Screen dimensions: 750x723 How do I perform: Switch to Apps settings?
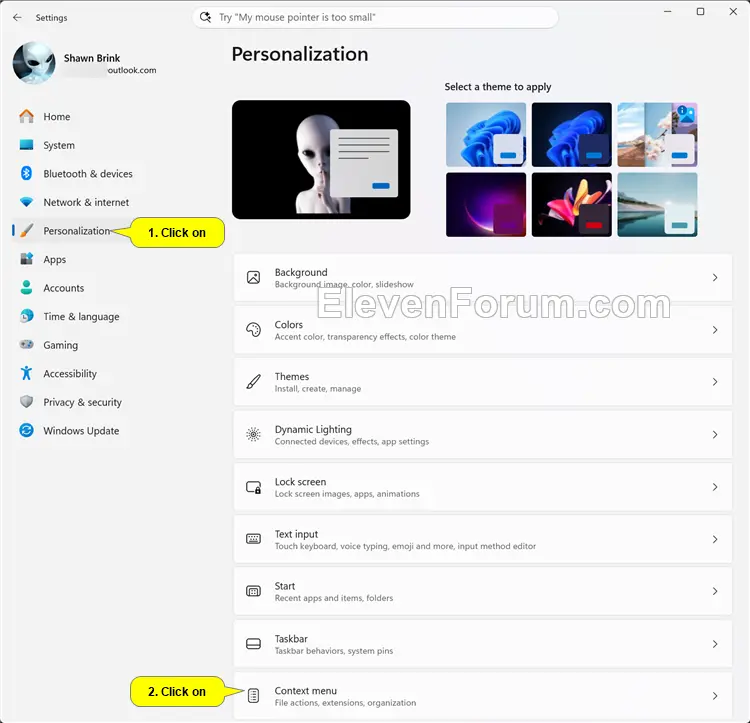tap(55, 260)
